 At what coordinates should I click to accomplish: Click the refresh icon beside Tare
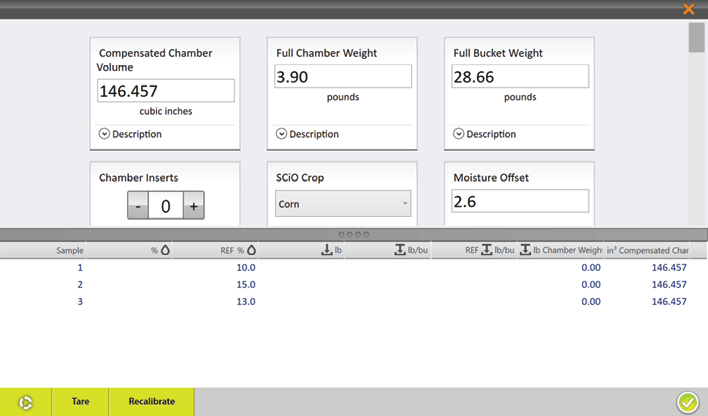(x=26, y=402)
